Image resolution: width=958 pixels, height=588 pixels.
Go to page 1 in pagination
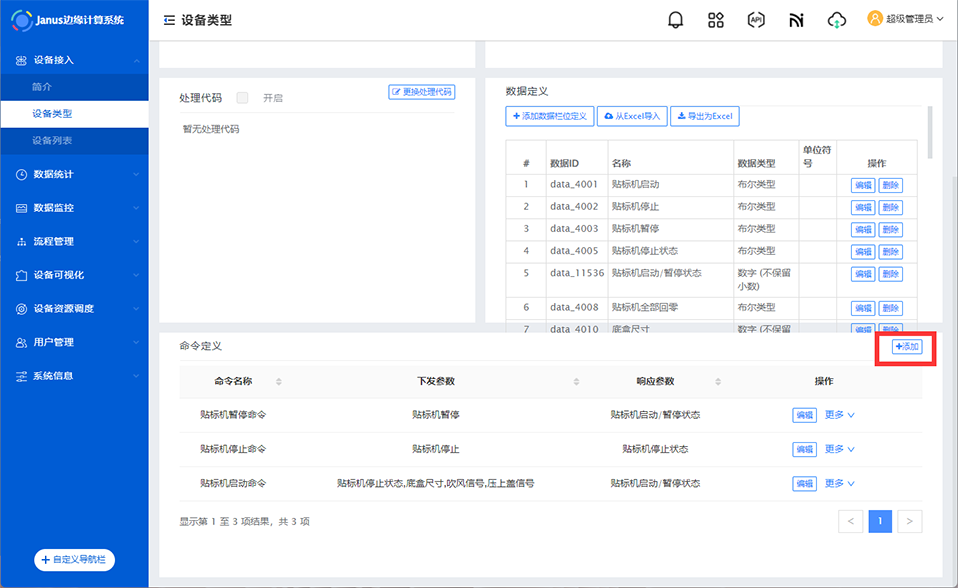[x=880, y=521]
